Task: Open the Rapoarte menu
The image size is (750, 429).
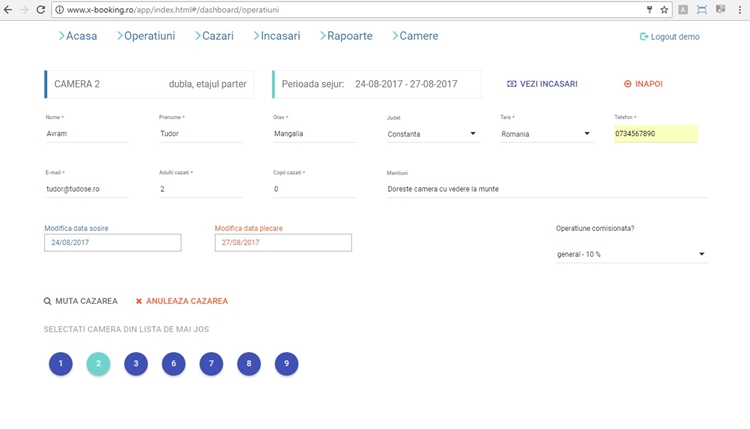Action: pyautogui.click(x=348, y=36)
